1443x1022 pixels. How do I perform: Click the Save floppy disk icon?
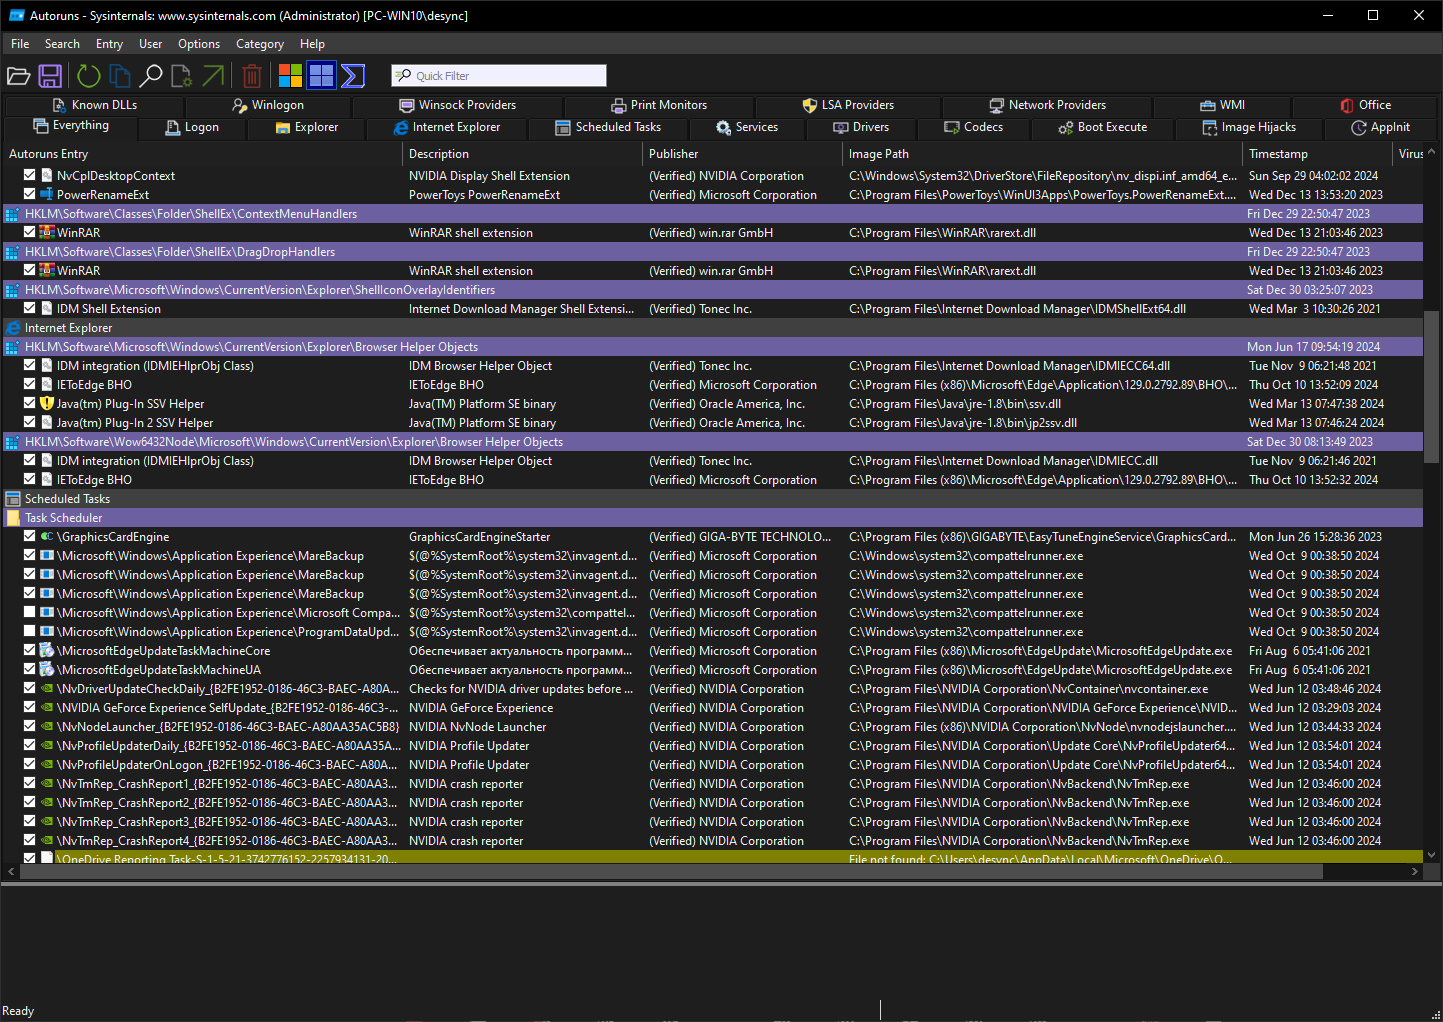[50, 76]
